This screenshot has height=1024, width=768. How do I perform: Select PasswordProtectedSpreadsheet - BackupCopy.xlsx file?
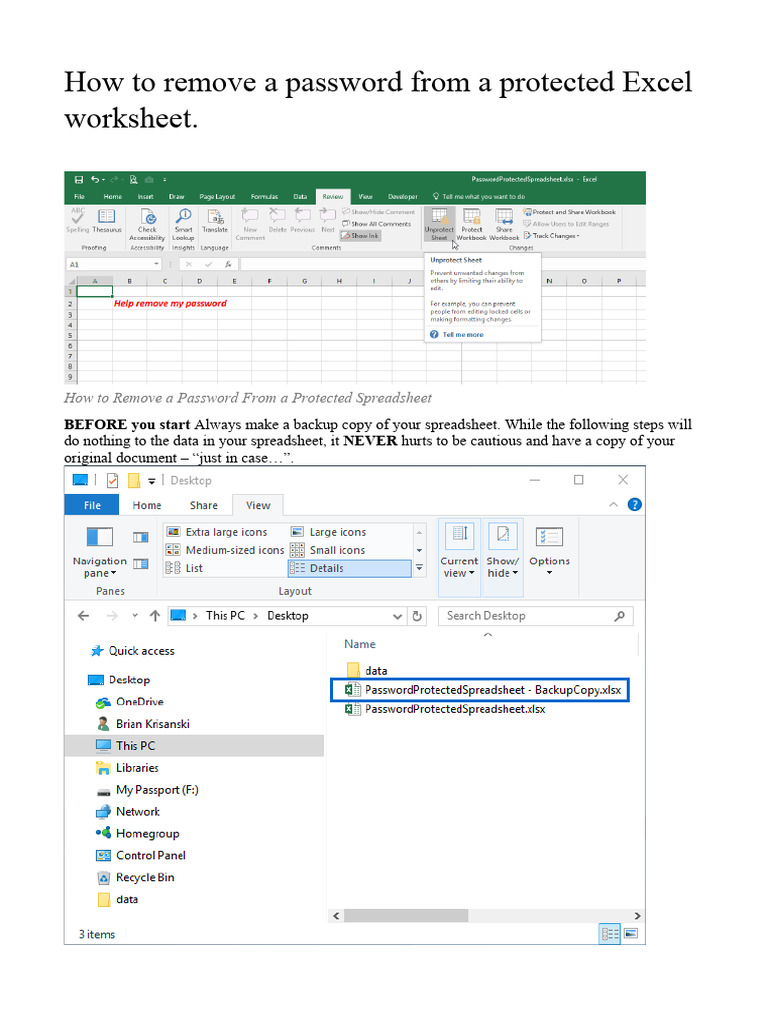pyautogui.click(x=481, y=690)
